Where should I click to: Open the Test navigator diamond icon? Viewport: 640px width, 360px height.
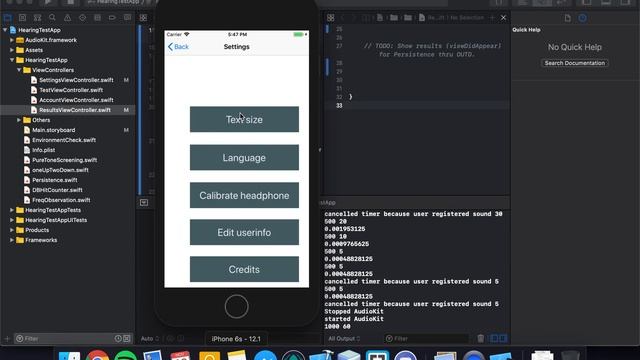82,18
